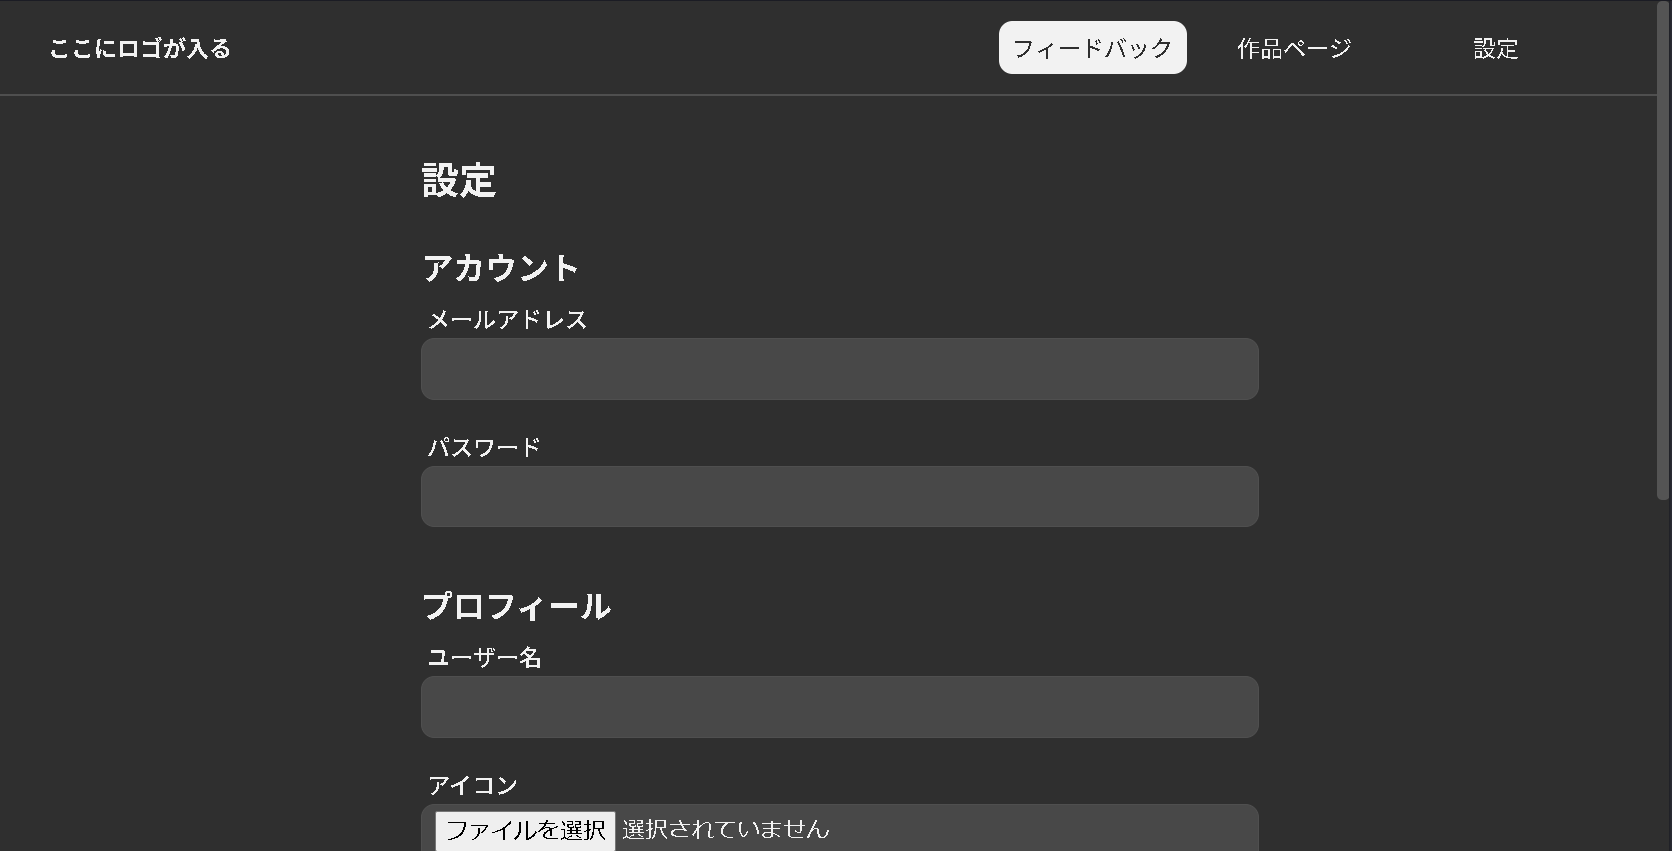Focus the パスワード input box

pos(838,496)
